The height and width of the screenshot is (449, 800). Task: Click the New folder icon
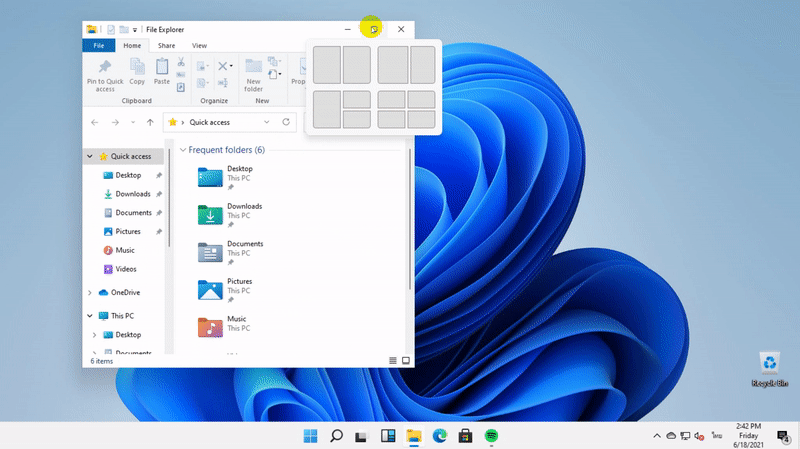[x=253, y=67]
